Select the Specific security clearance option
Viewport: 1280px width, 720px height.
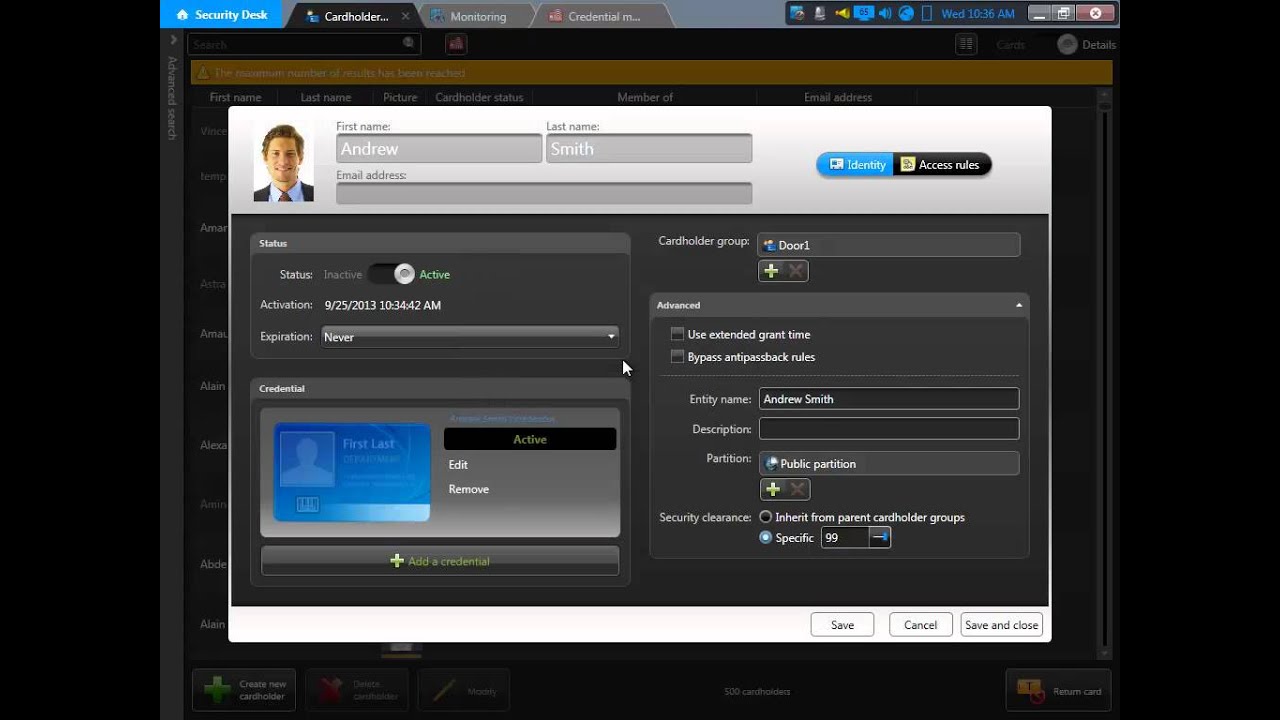(766, 537)
